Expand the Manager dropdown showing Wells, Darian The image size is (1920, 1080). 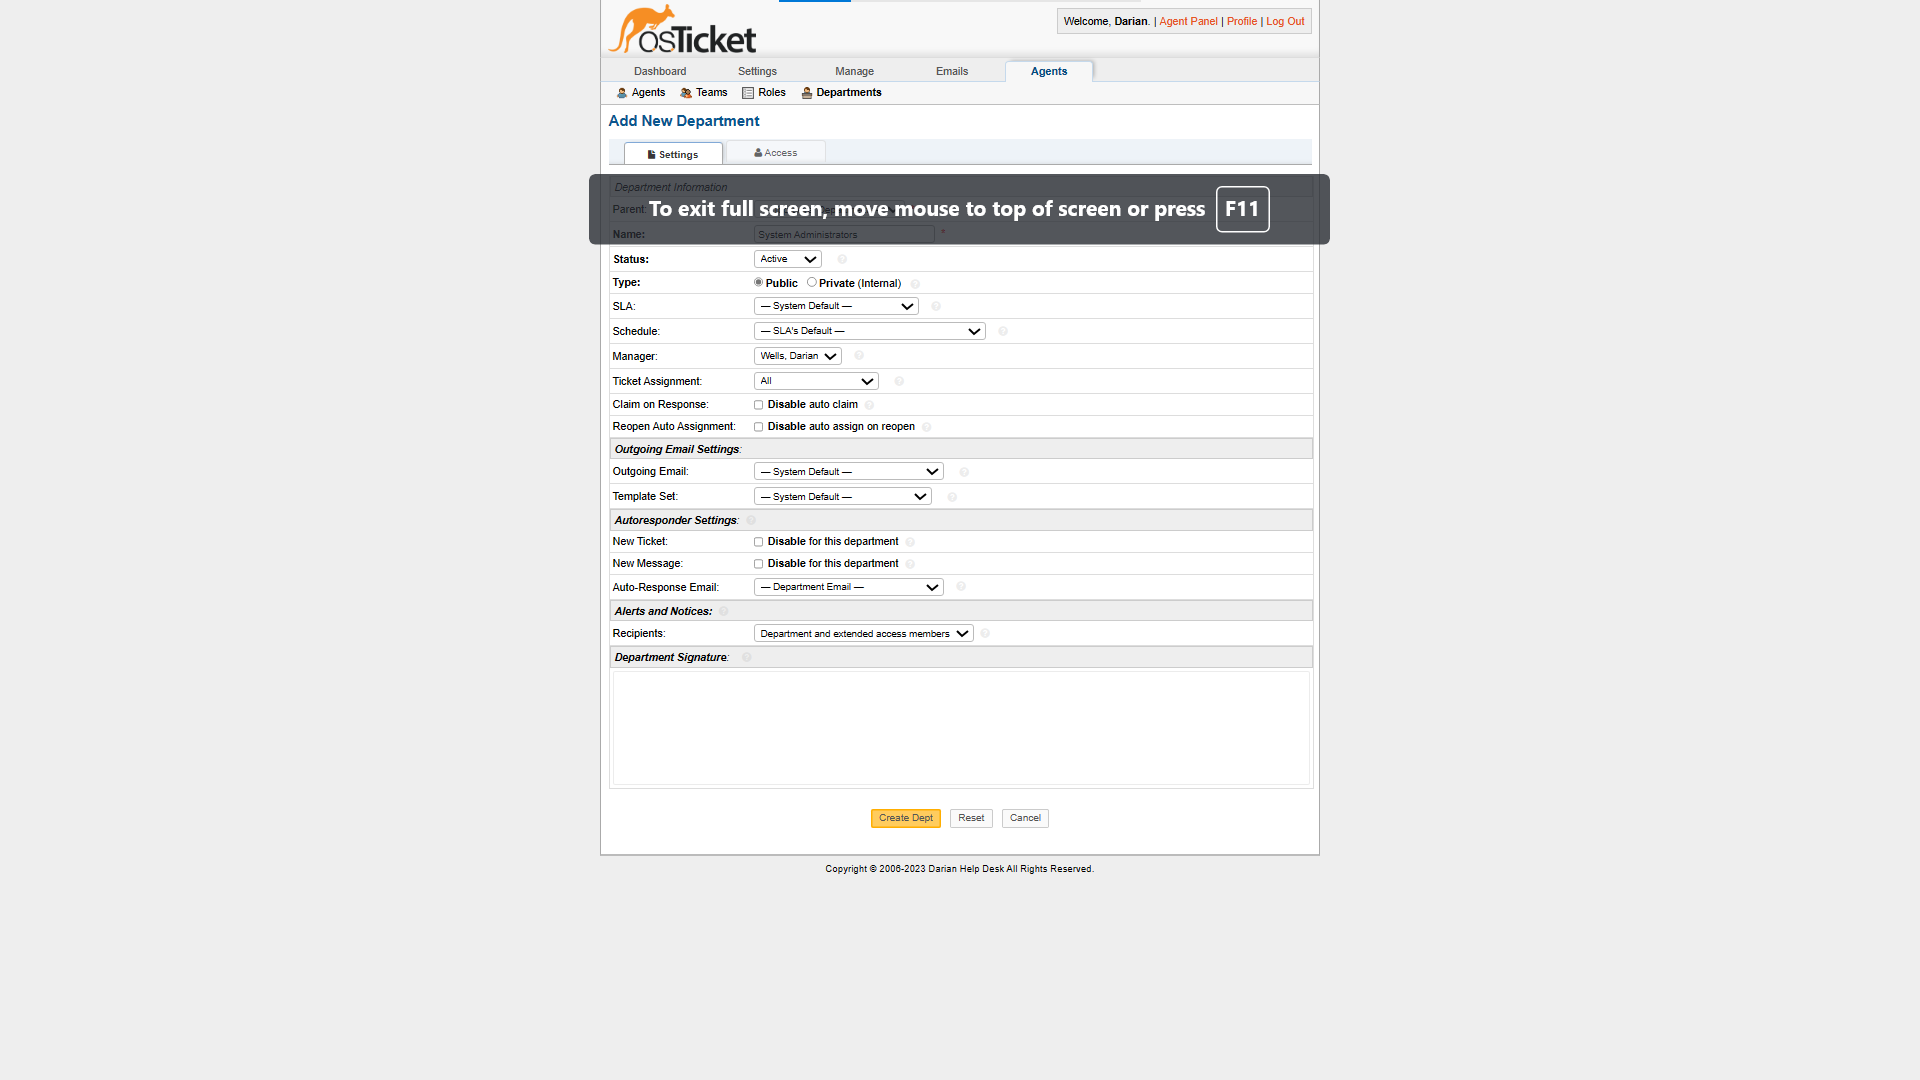tap(797, 356)
